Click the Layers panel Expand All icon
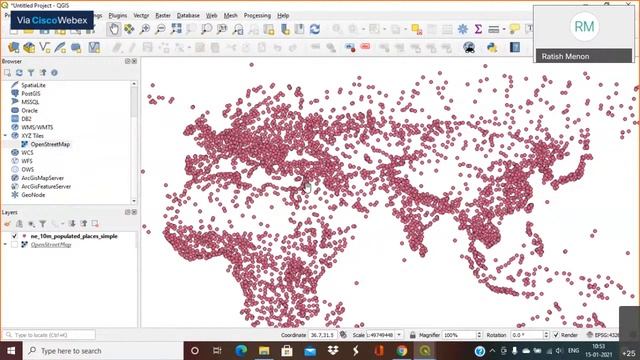The width and height of the screenshot is (640, 360). [72, 224]
